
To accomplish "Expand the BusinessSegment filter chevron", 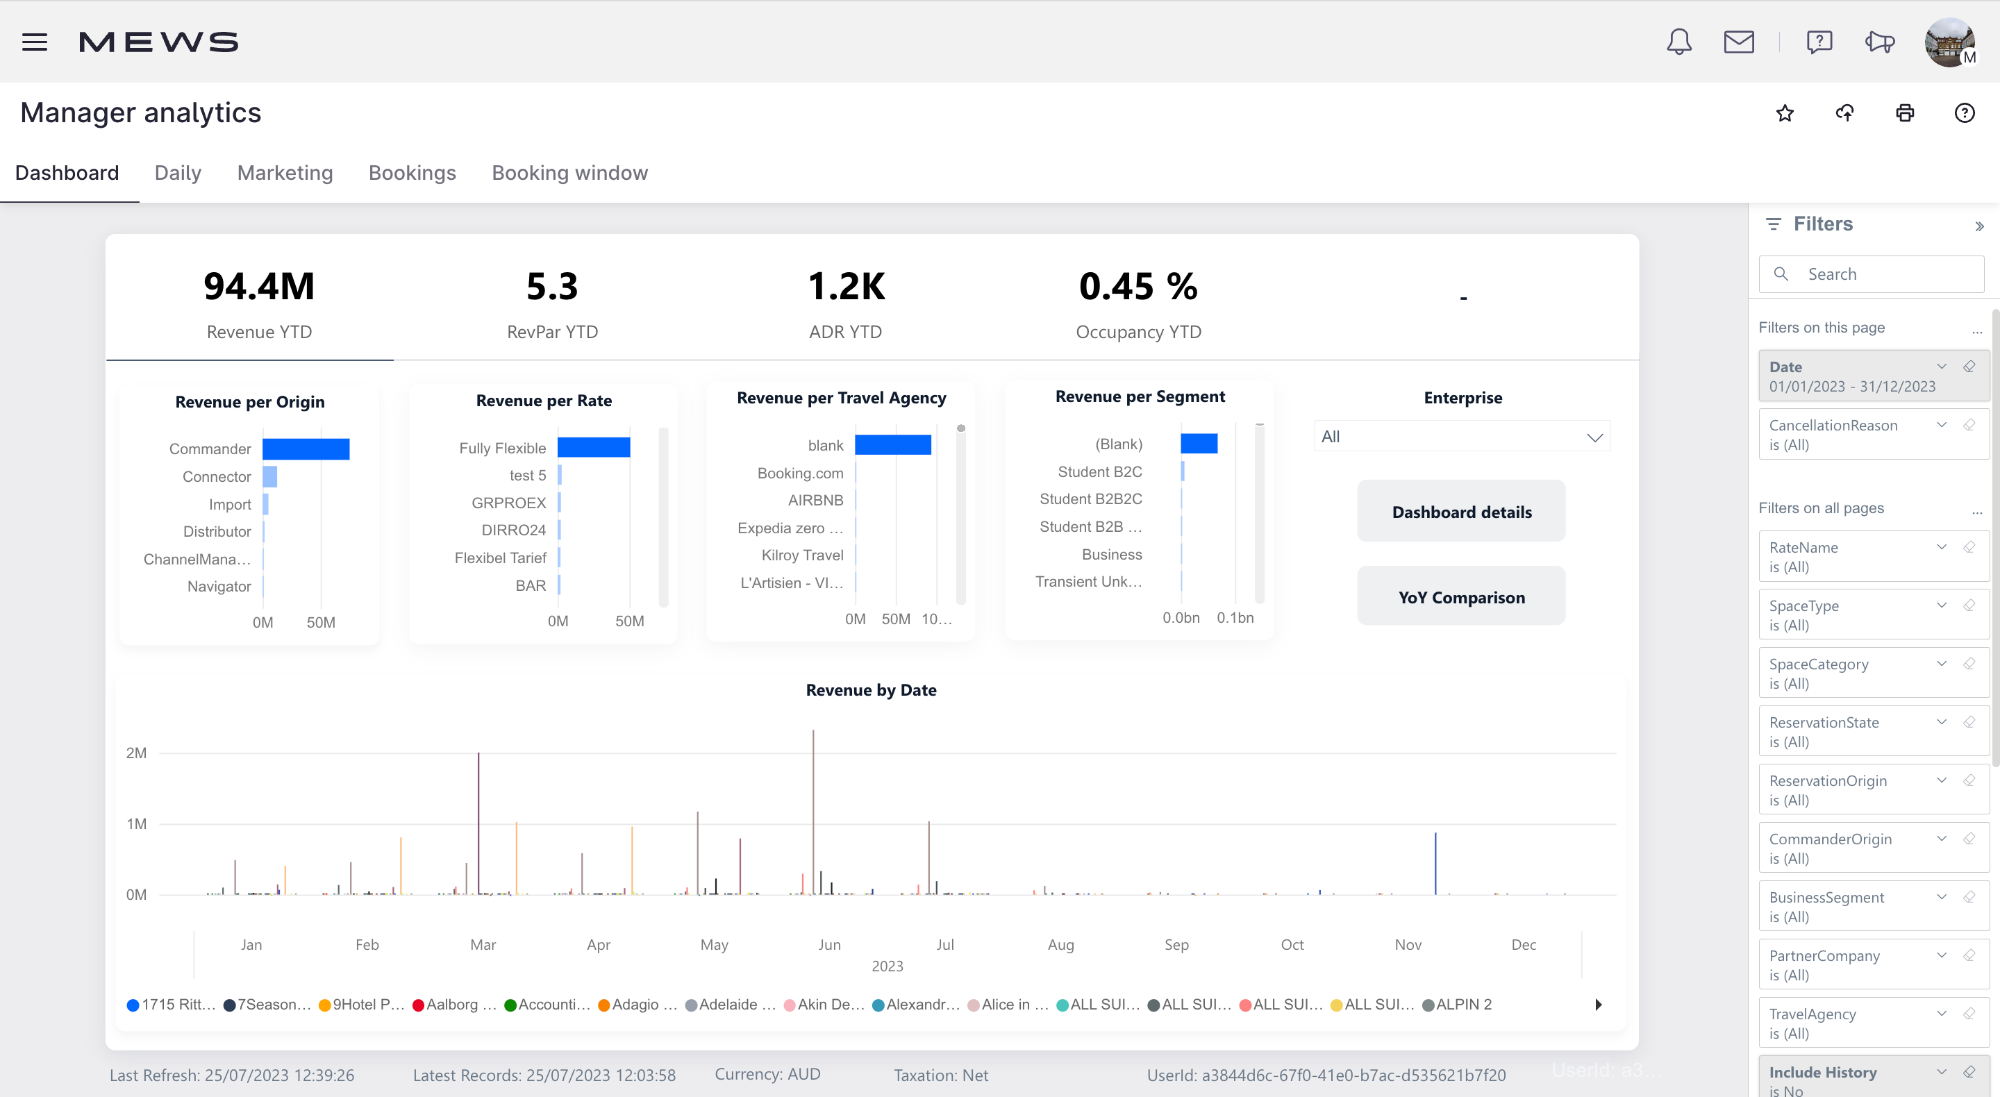I will click(x=1941, y=897).
